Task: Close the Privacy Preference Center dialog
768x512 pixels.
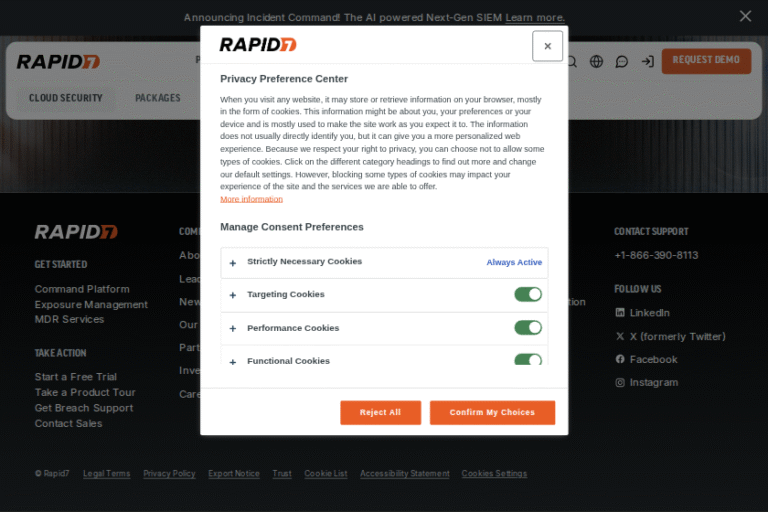Action: [547, 46]
